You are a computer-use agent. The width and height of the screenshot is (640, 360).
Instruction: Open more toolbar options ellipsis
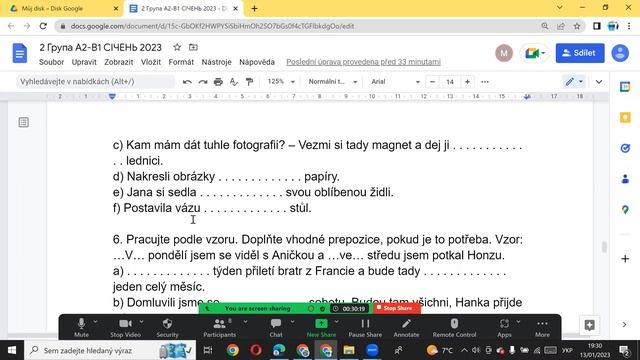(x=485, y=82)
